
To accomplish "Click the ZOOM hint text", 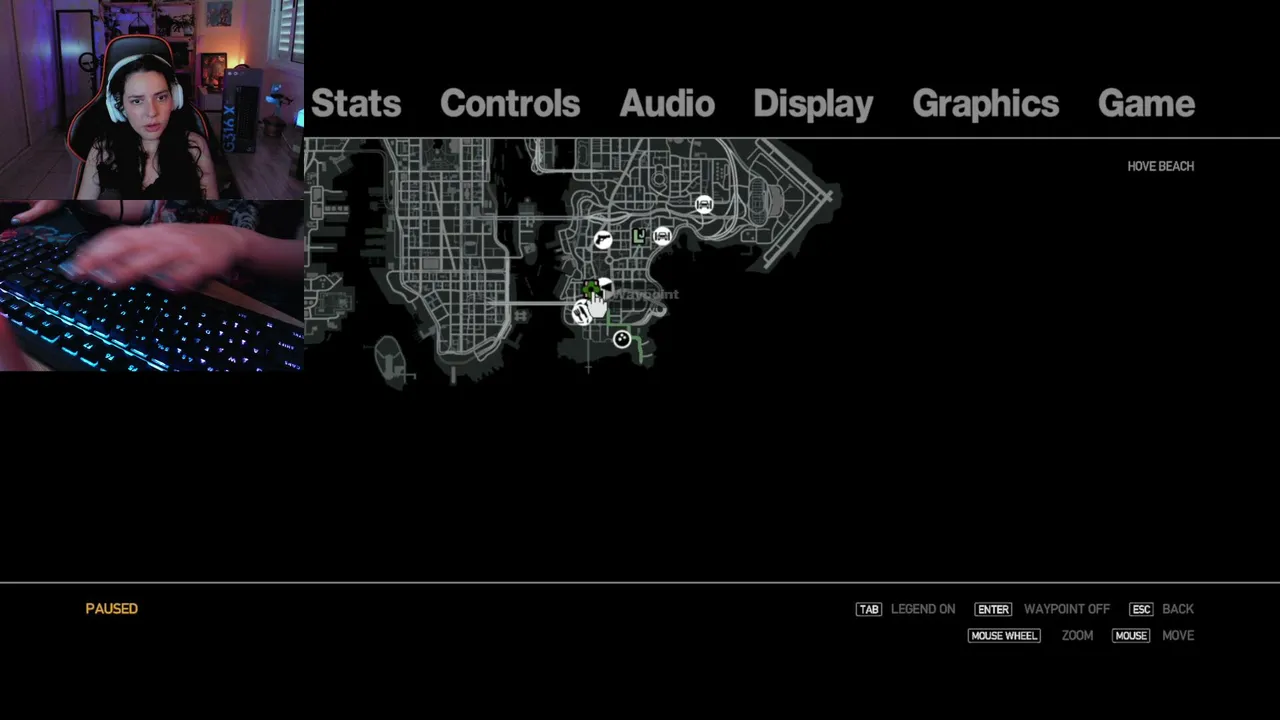I will tap(1077, 635).
